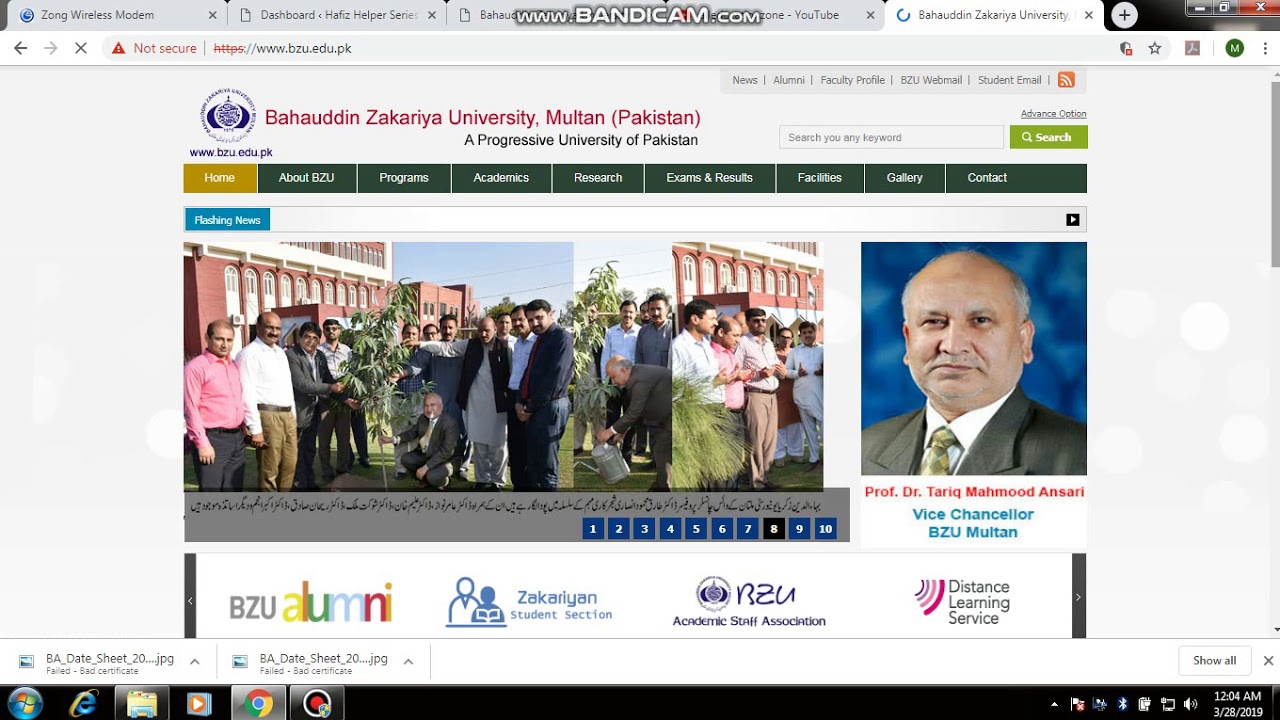This screenshot has width=1280, height=720.
Task: Click Show all downloads button
Action: 1215,660
